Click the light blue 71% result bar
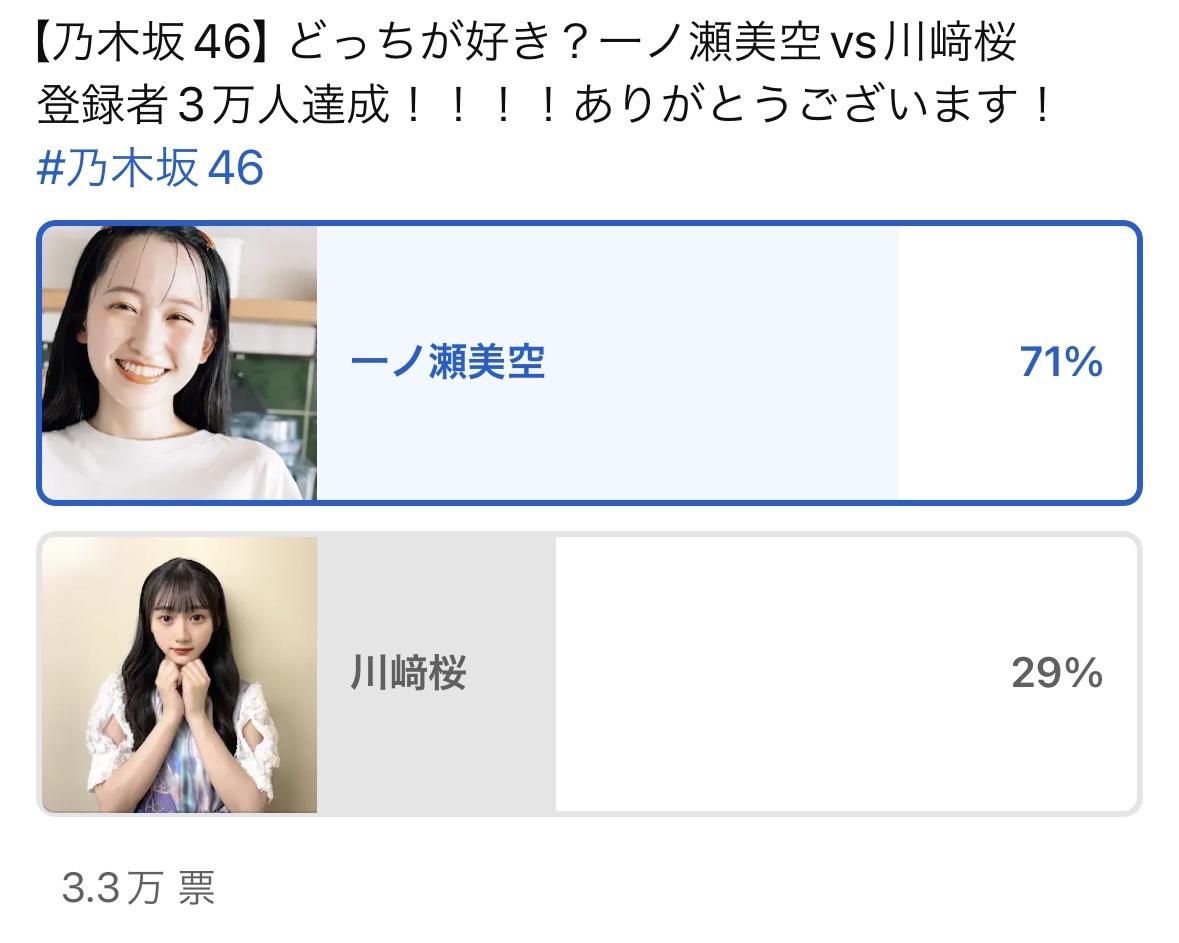Image resolution: width=1179 pixels, height=943 pixels. pyautogui.click(x=608, y=362)
